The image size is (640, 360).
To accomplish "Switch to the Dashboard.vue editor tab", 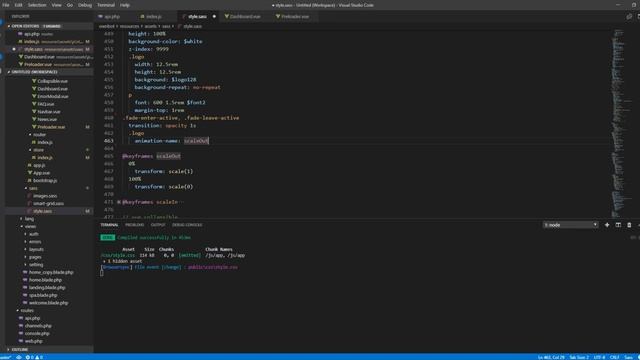I will click(x=245, y=17).
